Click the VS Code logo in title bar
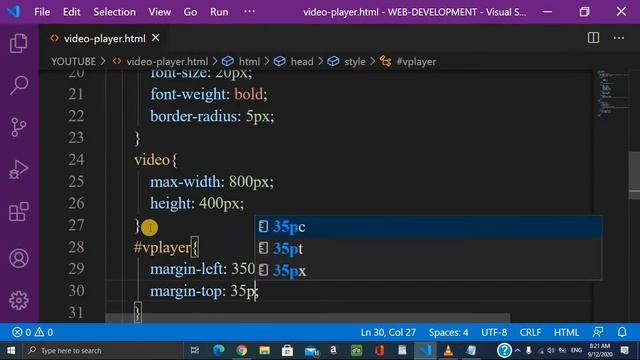The image size is (640, 360). (x=13, y=11)
